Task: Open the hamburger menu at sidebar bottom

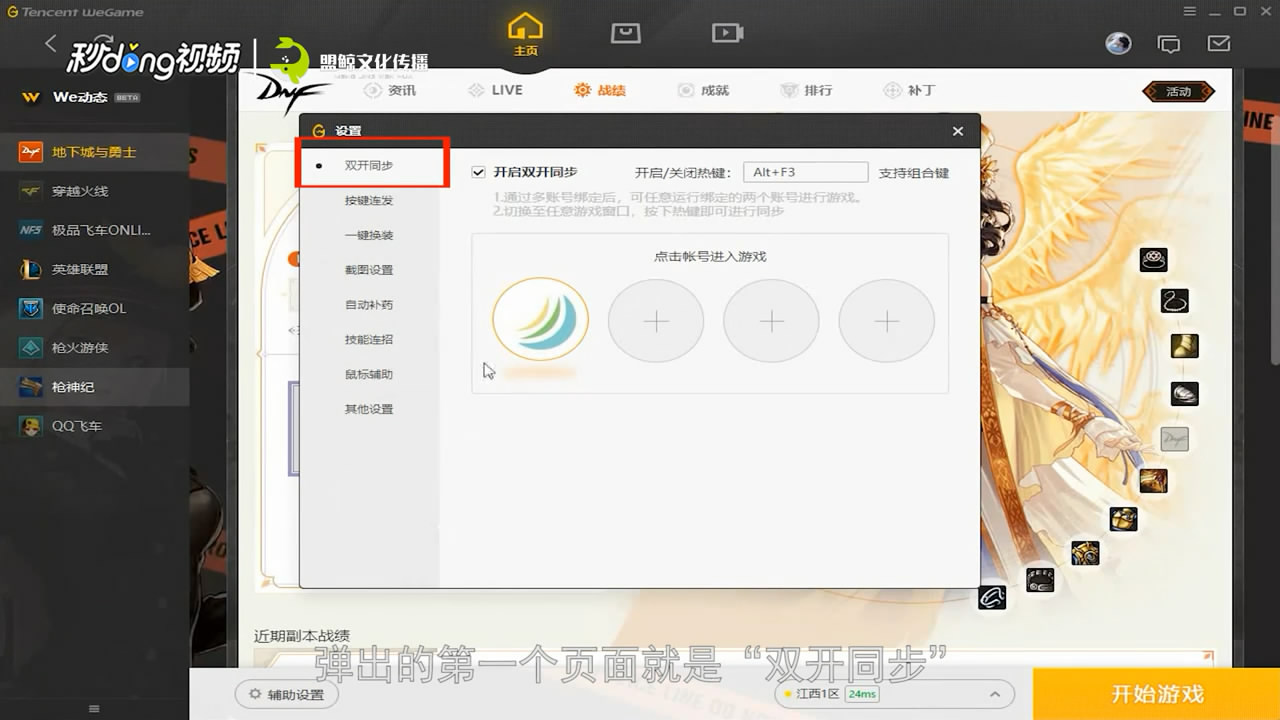Action: pos(94,708)
